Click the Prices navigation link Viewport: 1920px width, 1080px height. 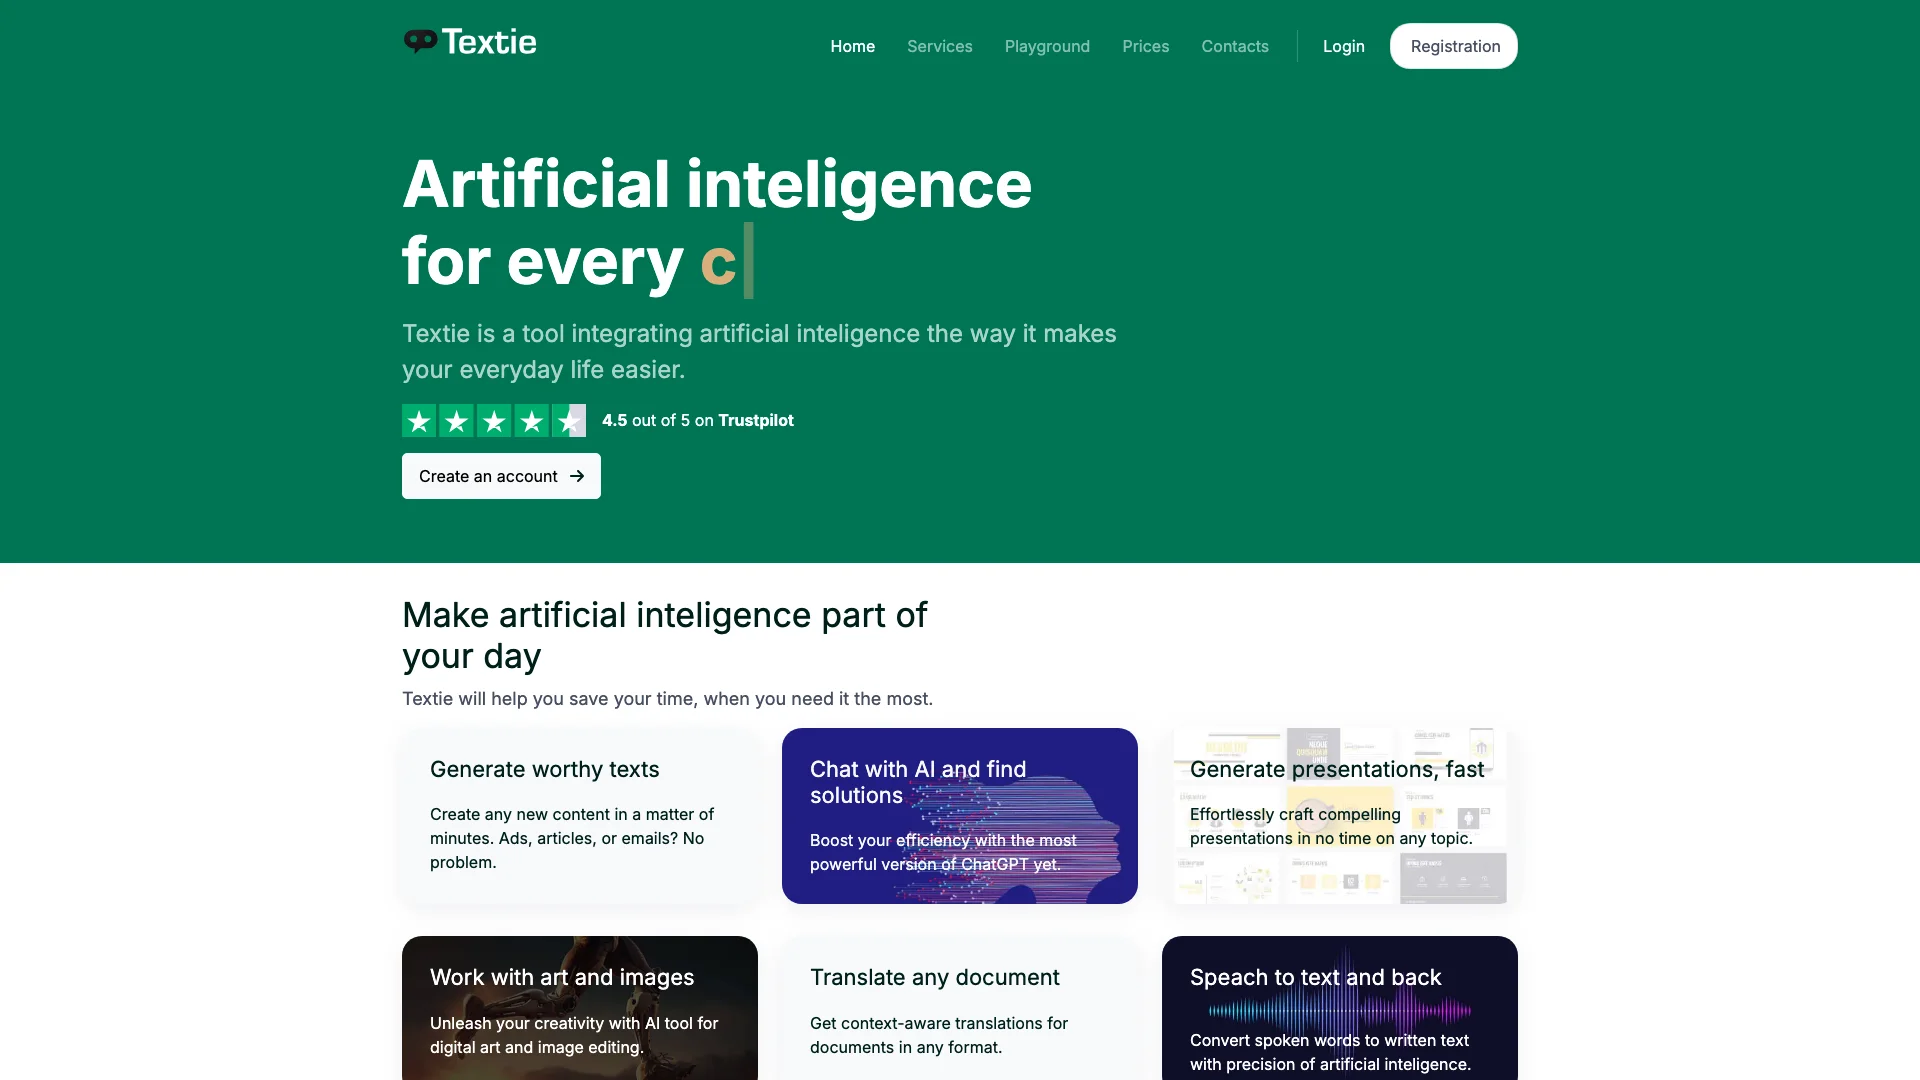(1145, 46)
